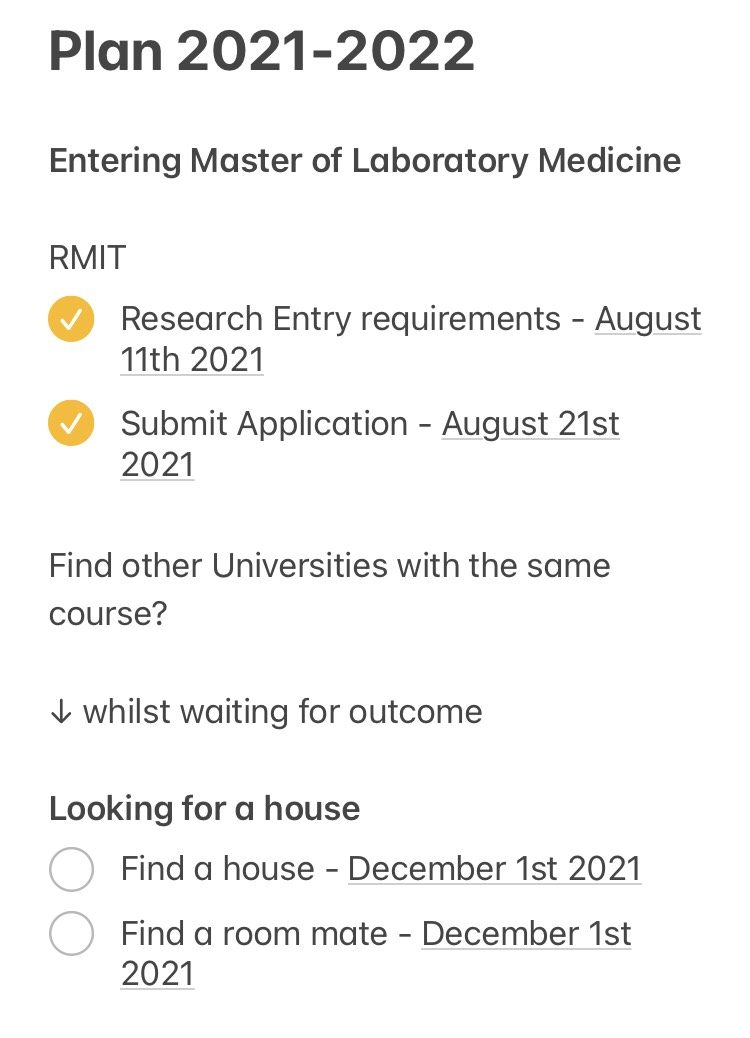This screenshot has width=750, height=1038.
Task: Click the Research Entry requirements text
Action: [x=341, y=319]
